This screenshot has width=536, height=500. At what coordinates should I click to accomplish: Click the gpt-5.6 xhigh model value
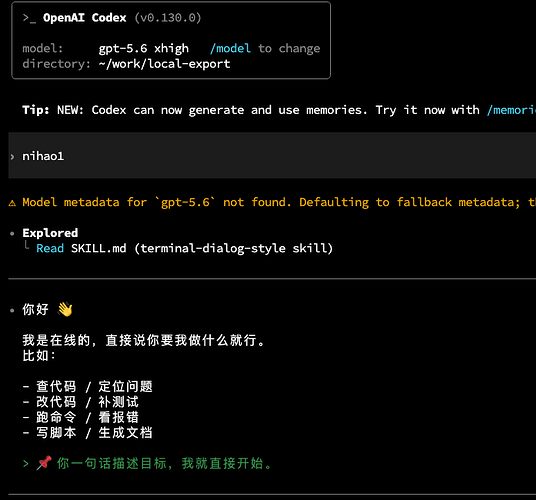coord(144,49)
